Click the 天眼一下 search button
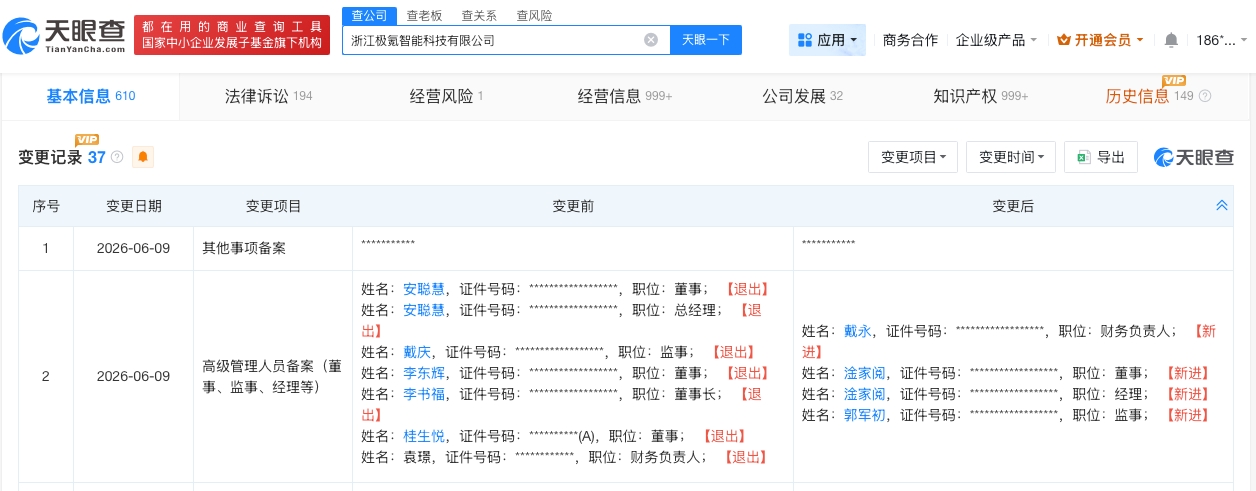Image resolution: width=1256 pixels, height=491 pixels. (706, 40)
